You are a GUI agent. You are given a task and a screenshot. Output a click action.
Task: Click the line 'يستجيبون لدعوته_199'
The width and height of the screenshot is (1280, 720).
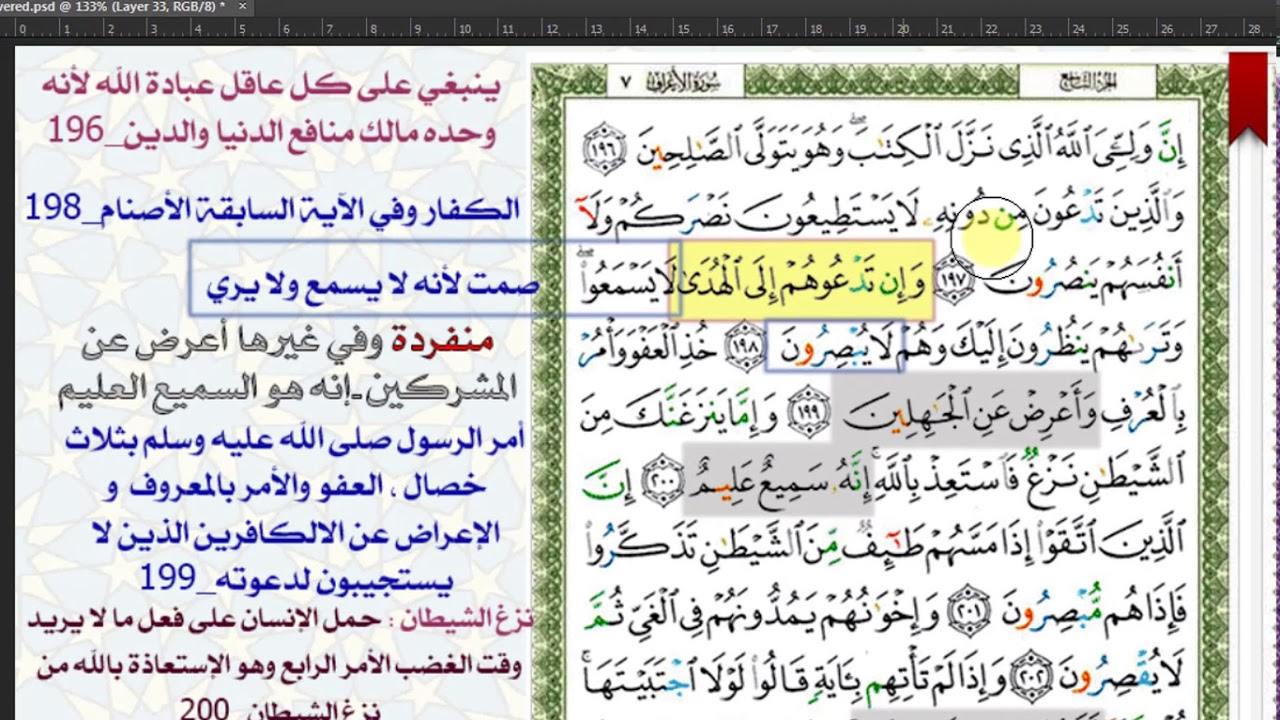pyautogui.click(x=295, y=578)
